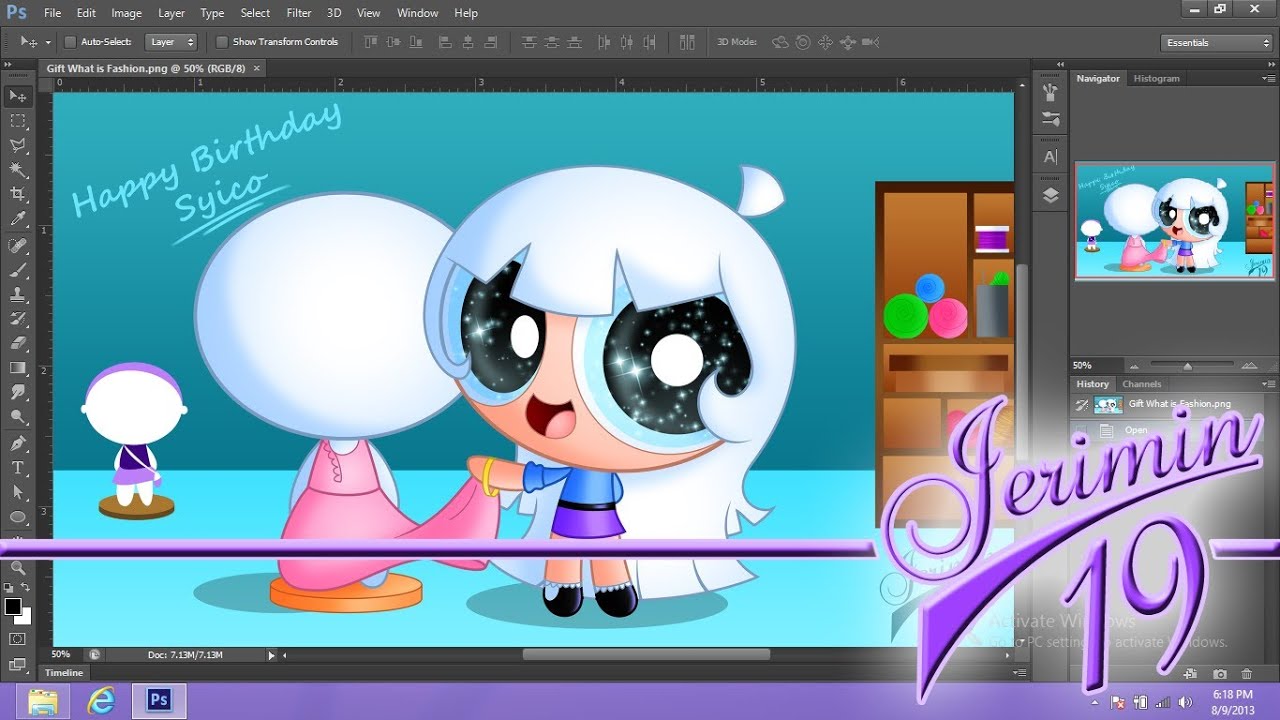This screenshot has width=1280, height=720.
Task: Select the Magic Wand tool
Action: click(x=18, y=170)
